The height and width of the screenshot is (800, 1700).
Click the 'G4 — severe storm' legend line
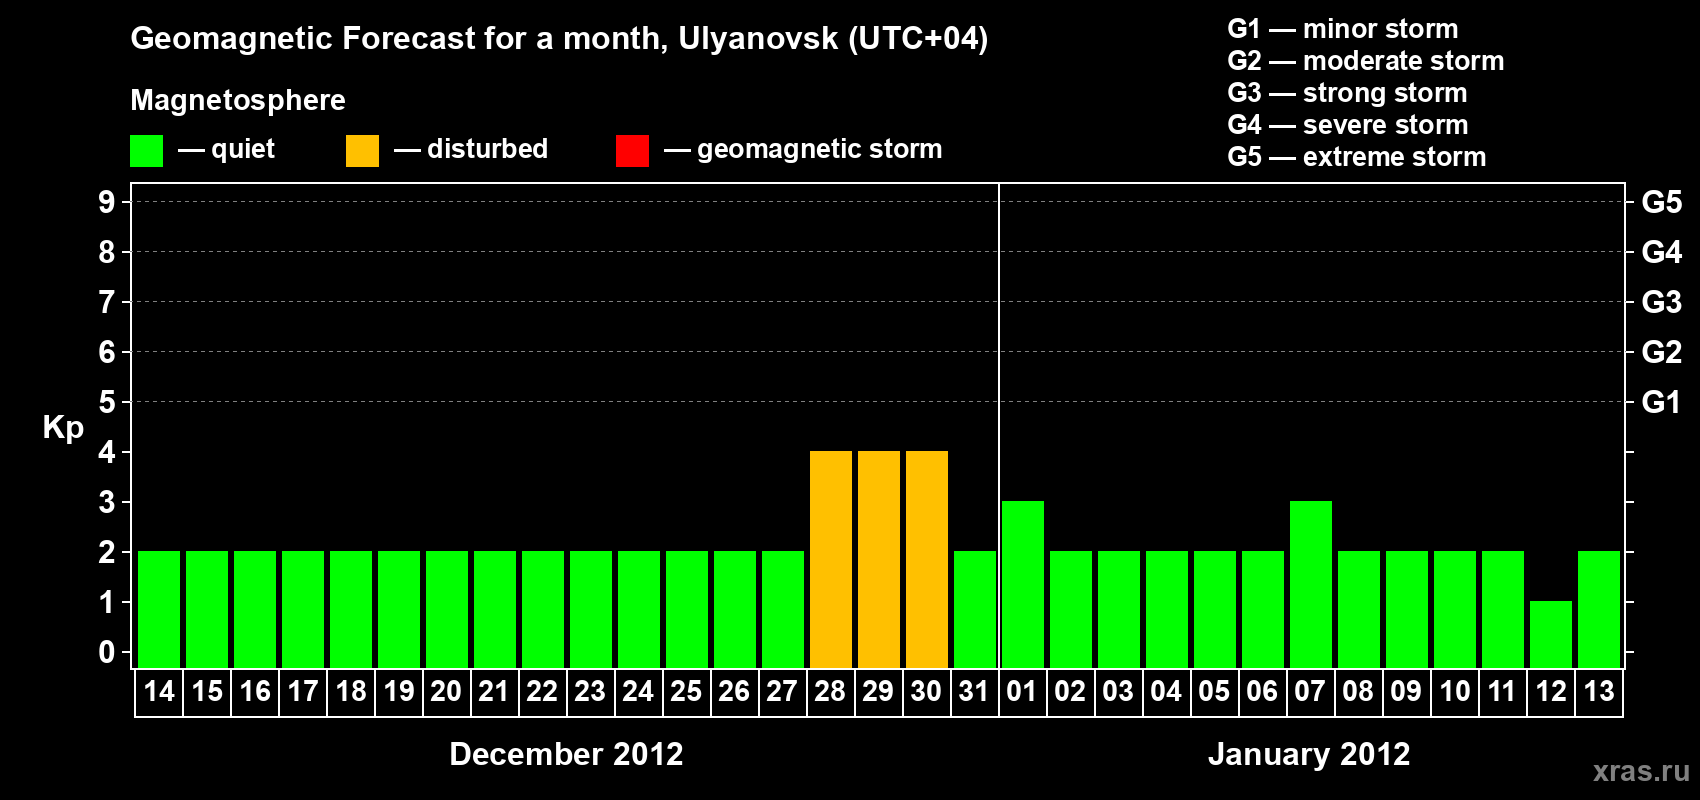1348,125
